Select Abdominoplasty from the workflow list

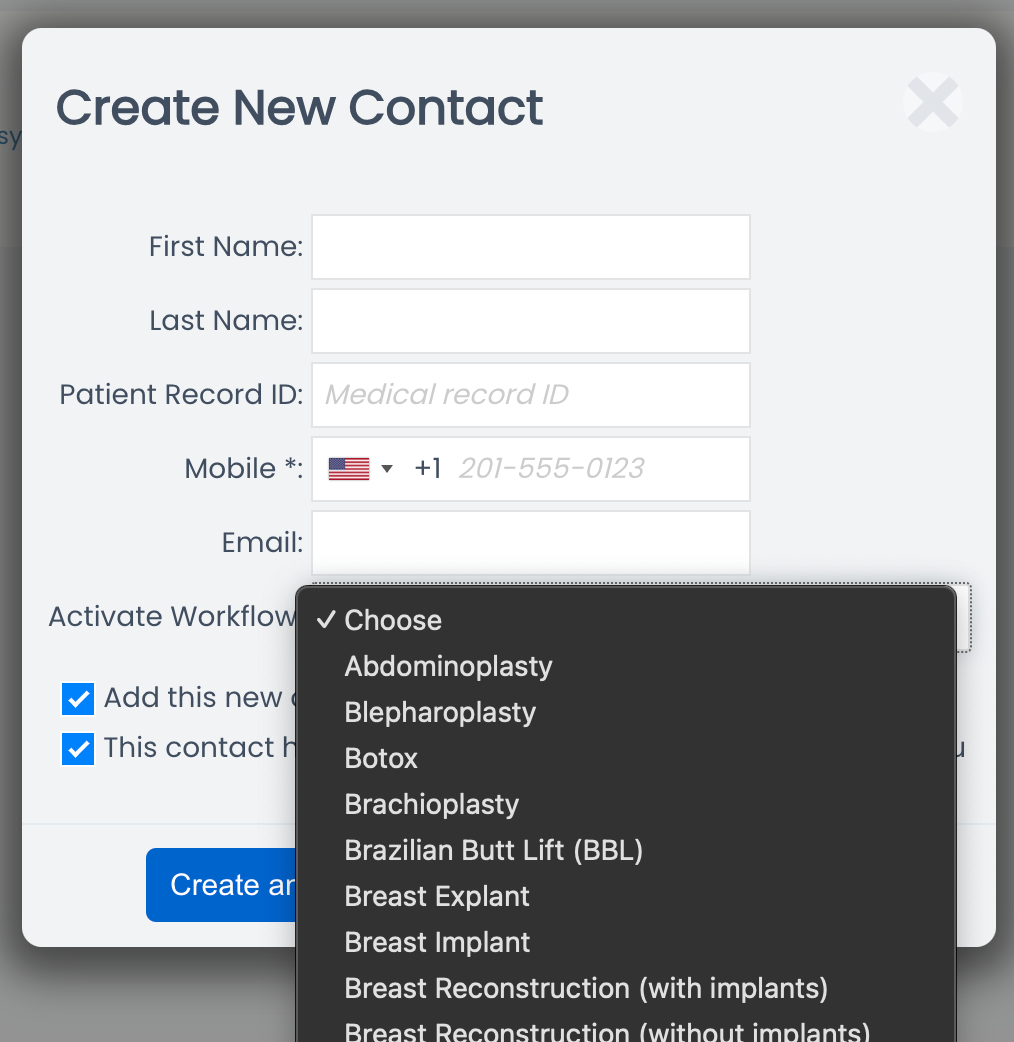448,666
